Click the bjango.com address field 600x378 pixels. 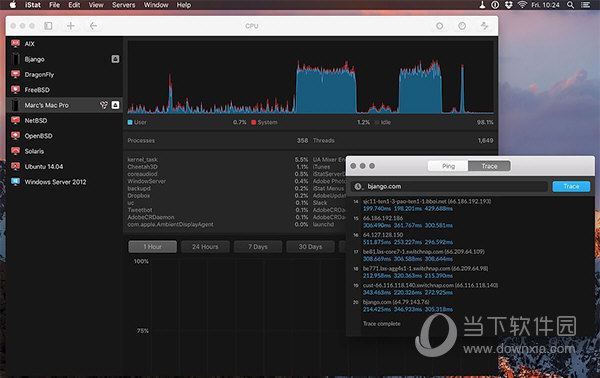coord(449,186)
